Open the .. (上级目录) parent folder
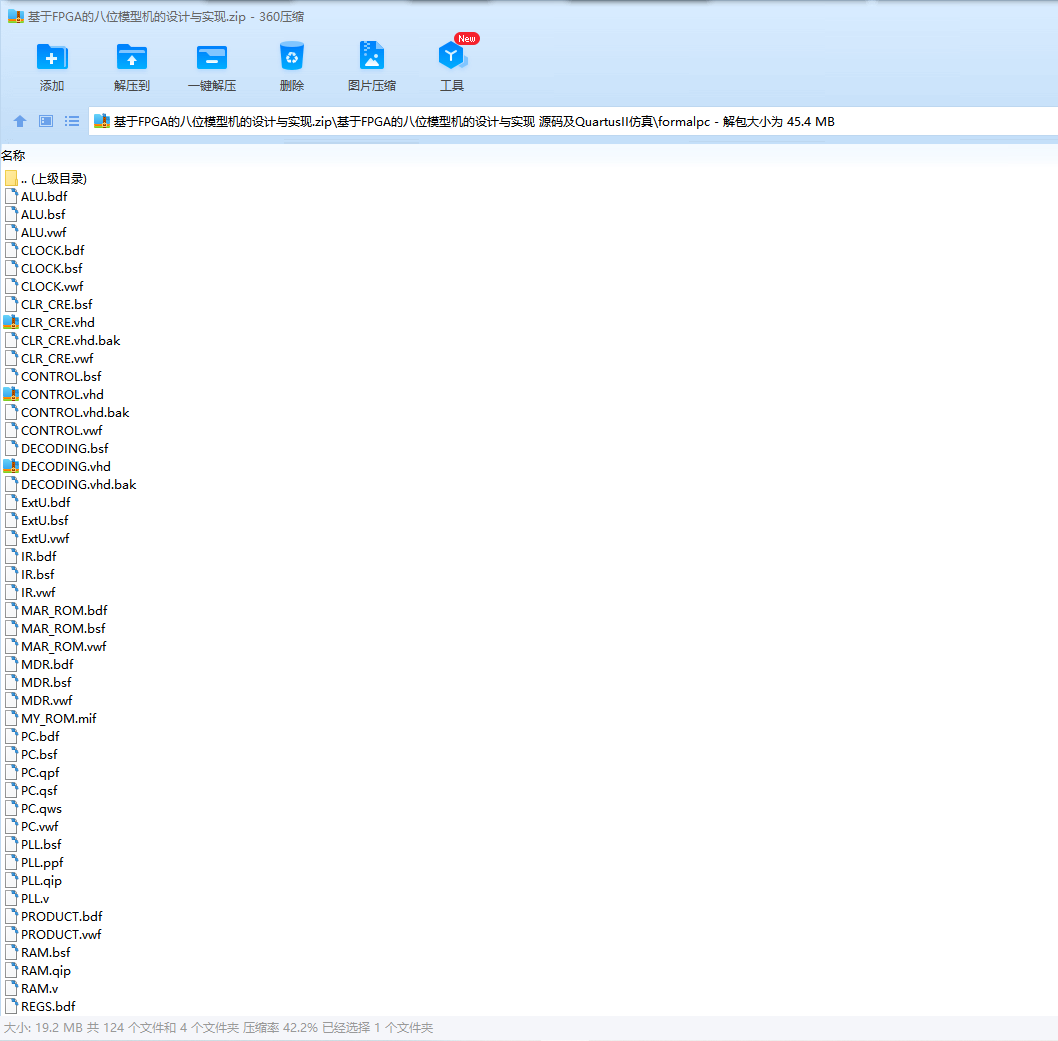1058x1041 pixels. point(45,179)
